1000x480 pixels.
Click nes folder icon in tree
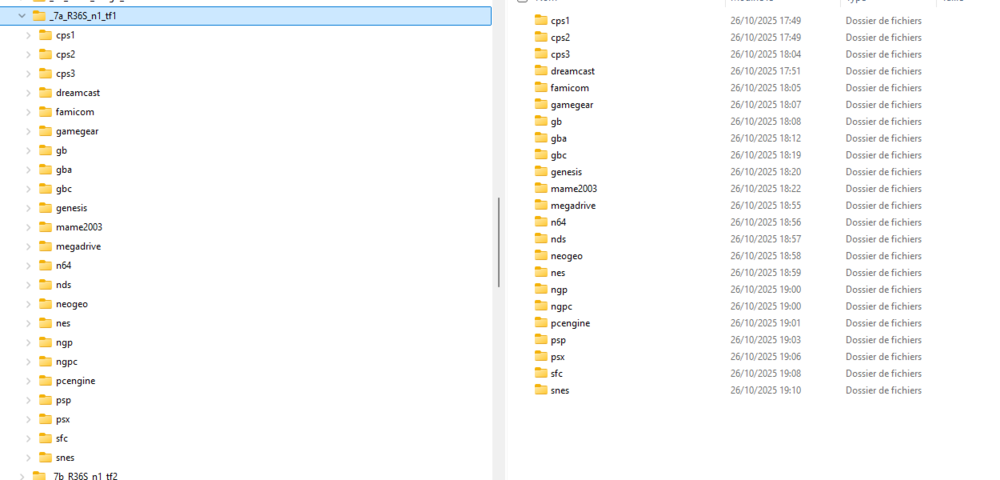(45, 323)
